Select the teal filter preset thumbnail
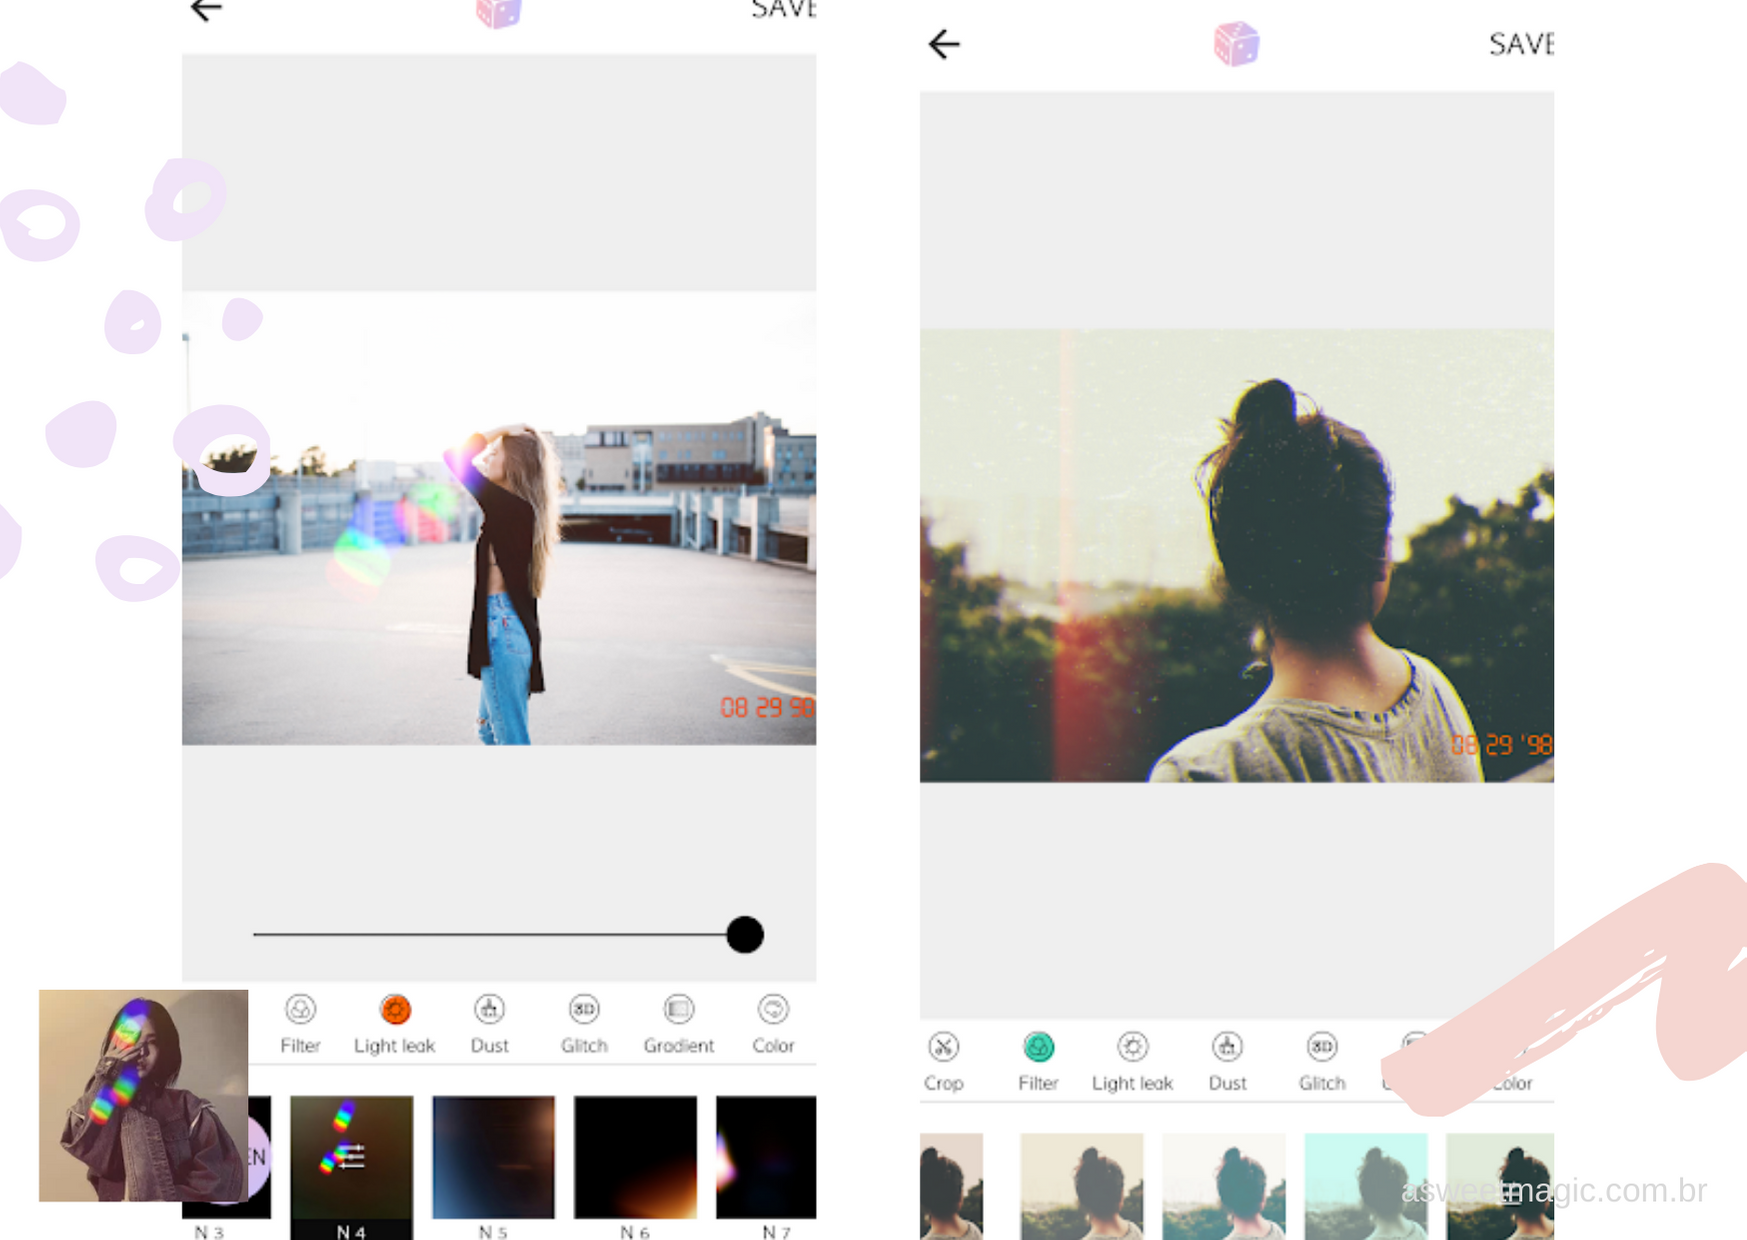Screen dimensions: 1747x1240 [x=1366, y=1190]
